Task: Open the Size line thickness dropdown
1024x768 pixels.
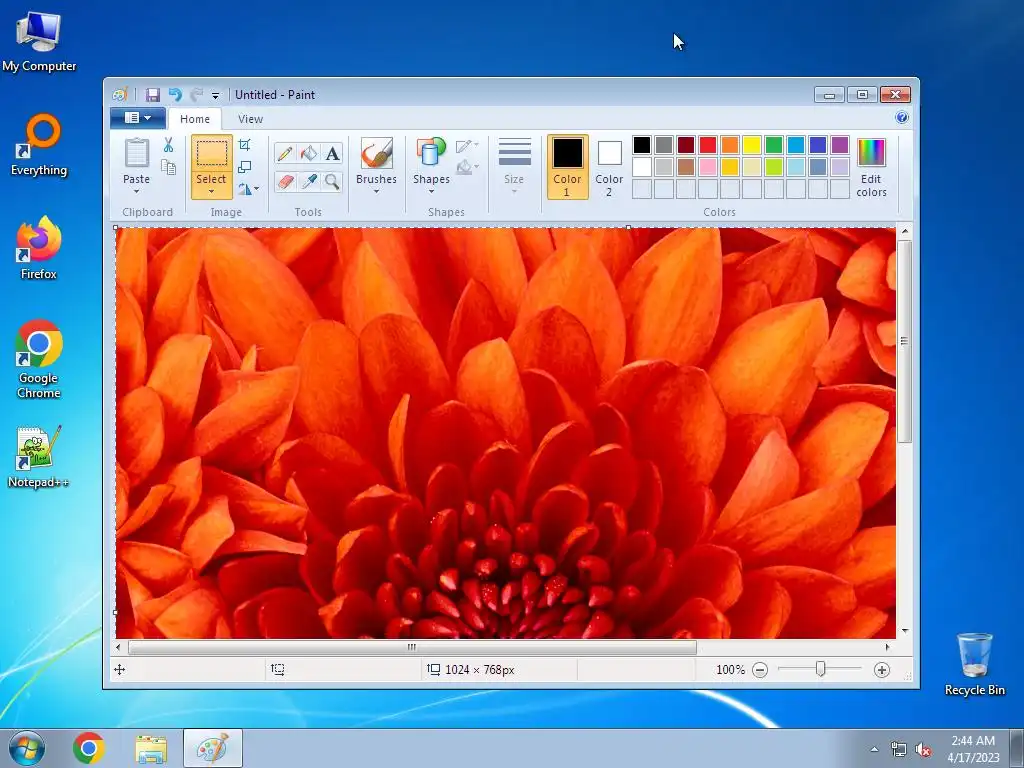Action: click(x=514, y=167)
